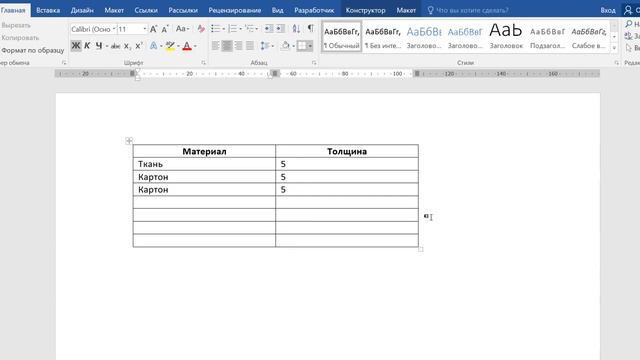Toggle italic formatting (К)

pyautogui.click(x=87, y=46)
